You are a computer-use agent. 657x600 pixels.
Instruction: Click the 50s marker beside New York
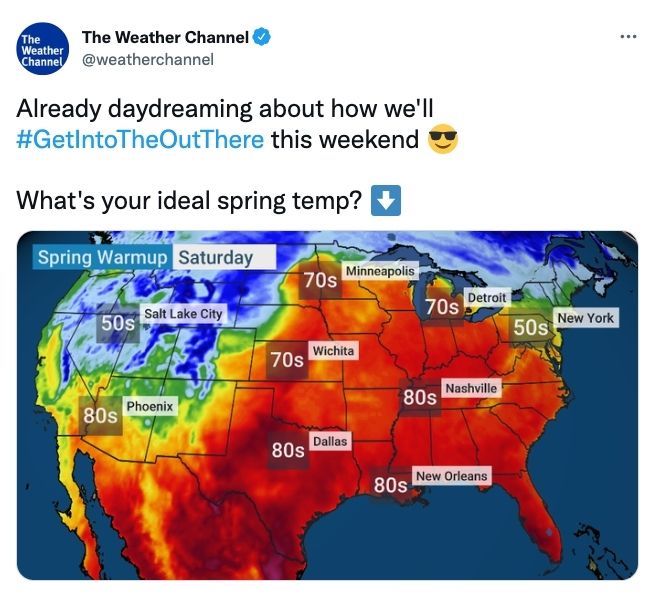click(530, 327)
